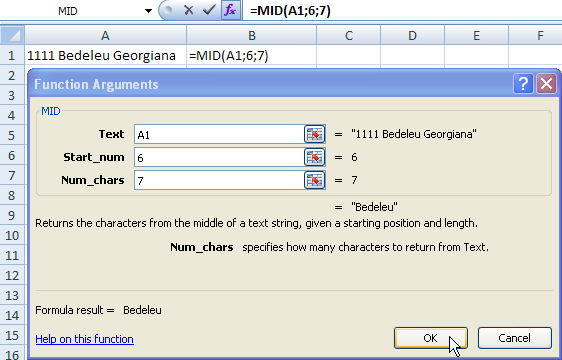Click inside the MID Name Box
562x360 pixels.
coord(67,11)
